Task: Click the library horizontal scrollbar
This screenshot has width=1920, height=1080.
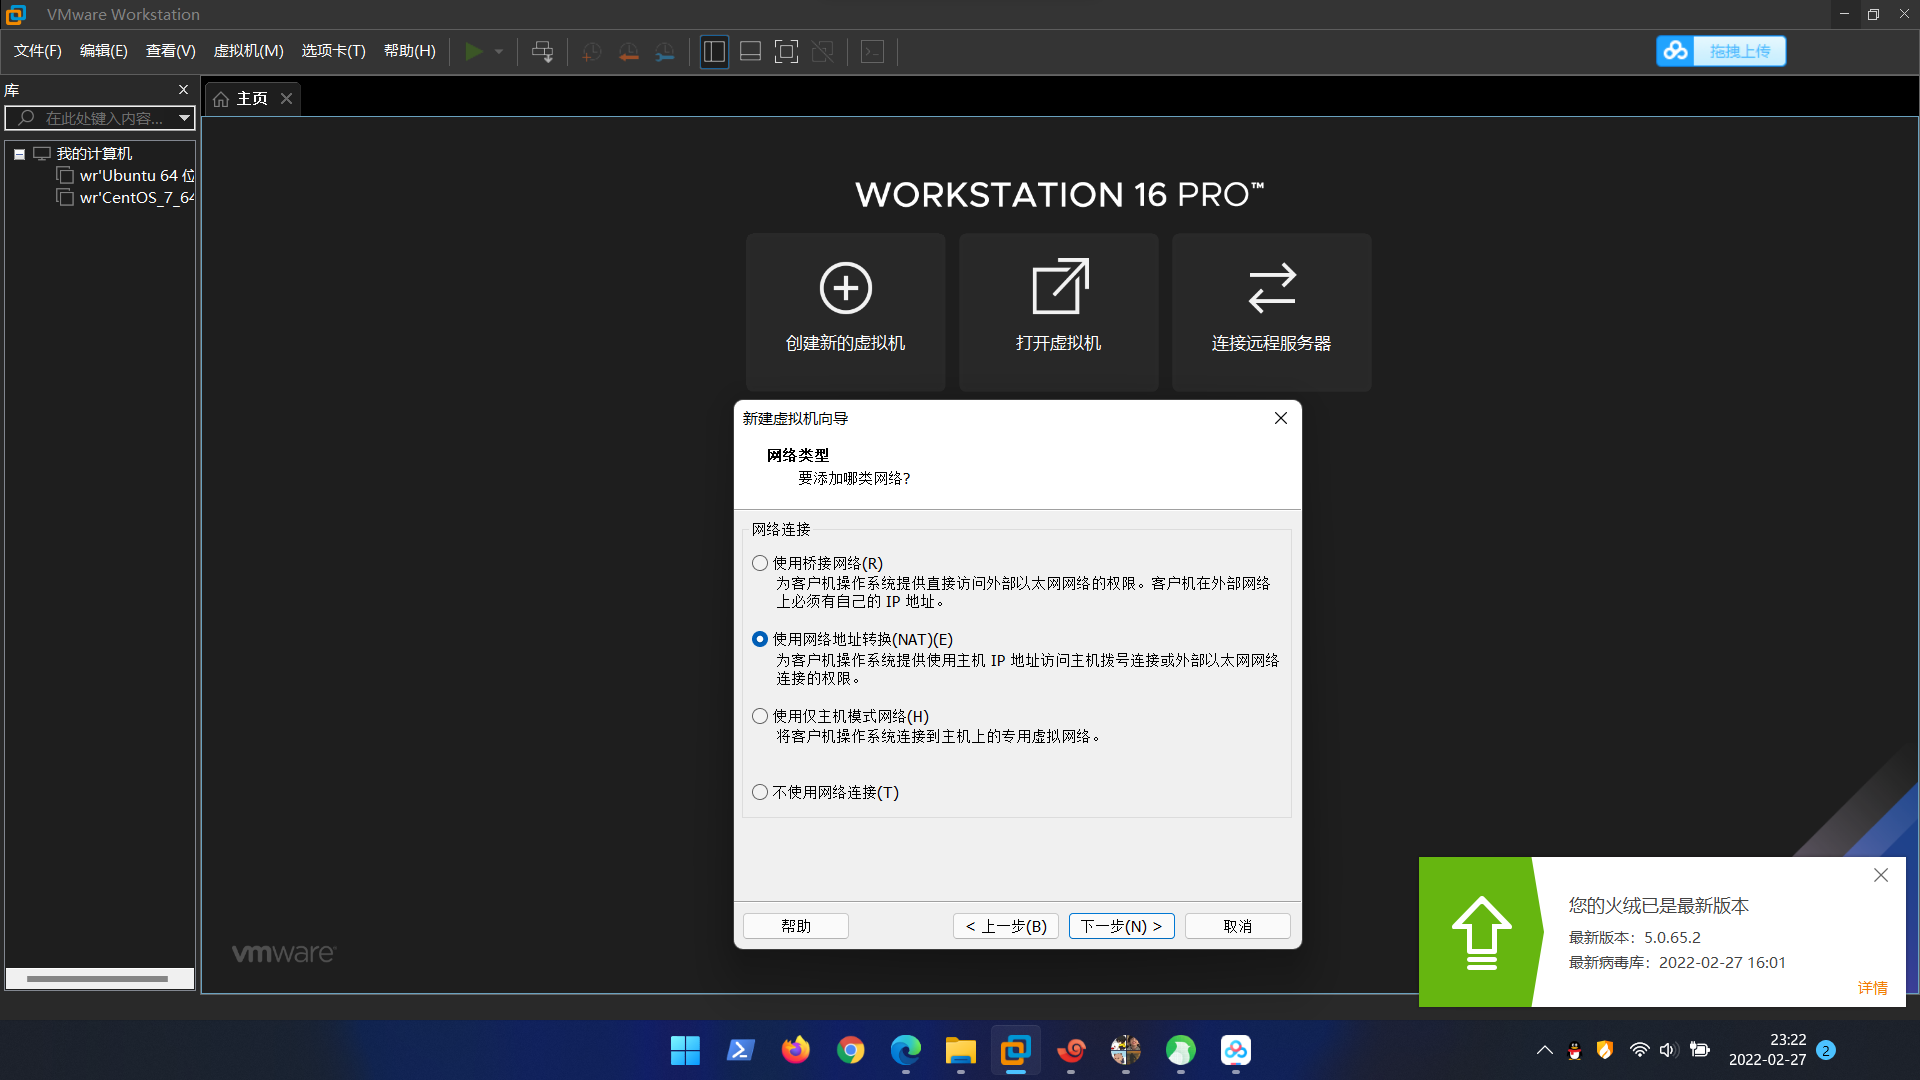Action: 97,979
